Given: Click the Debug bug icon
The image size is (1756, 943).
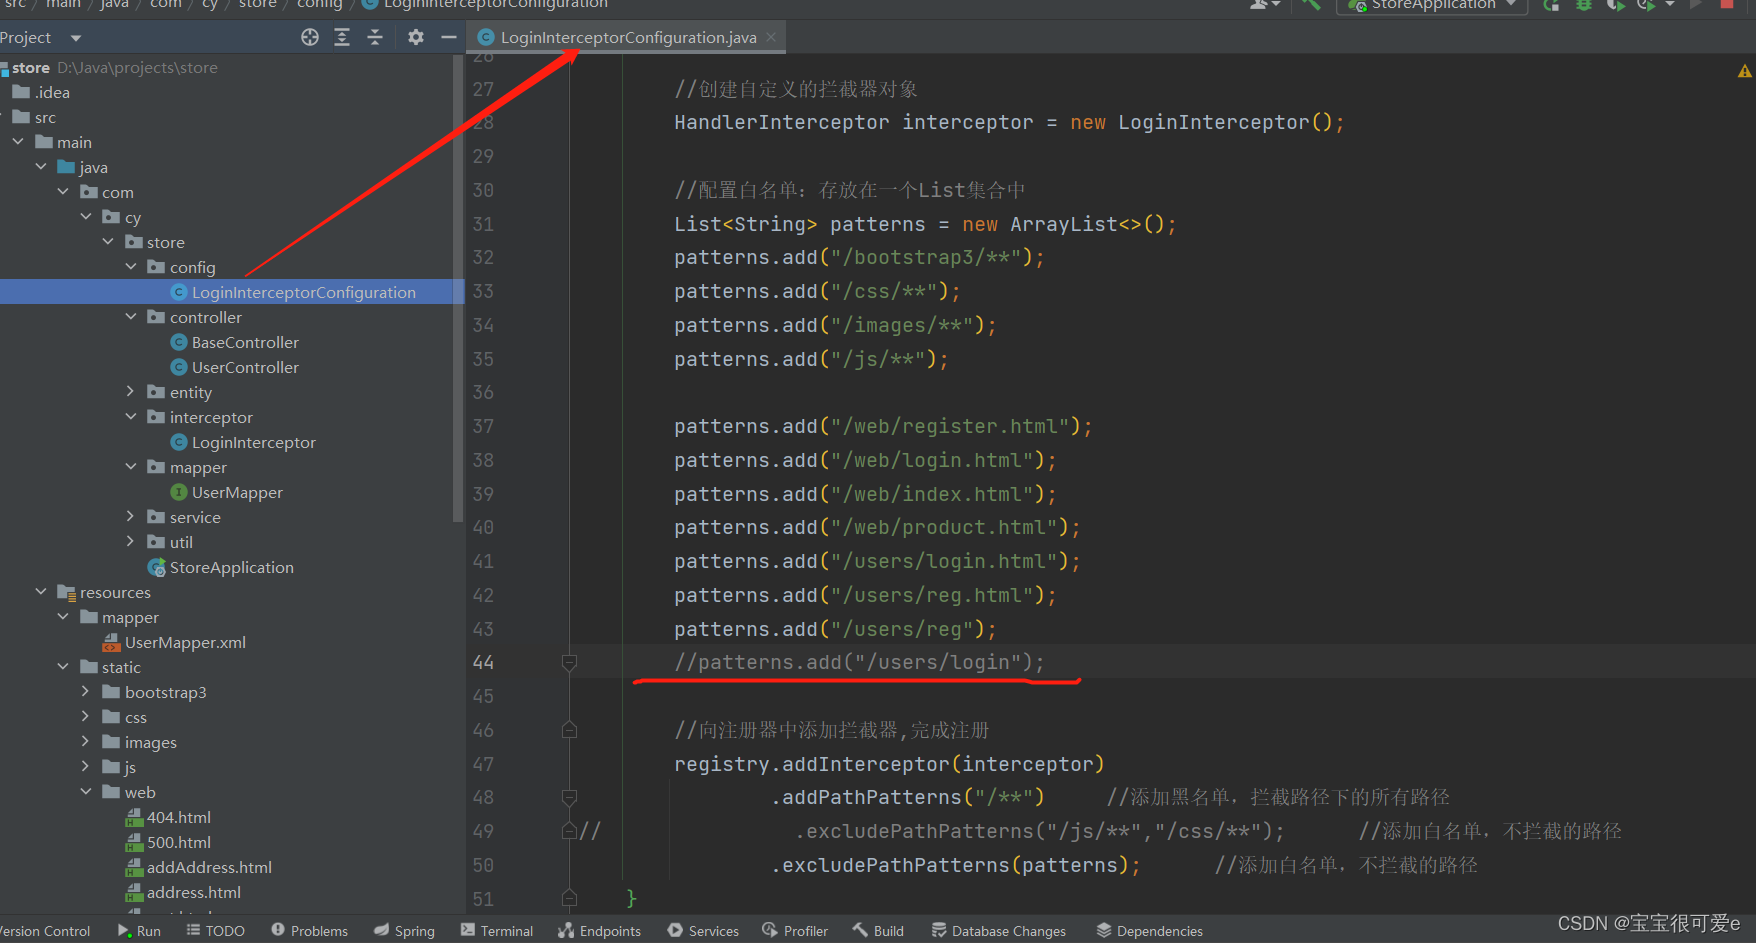Looking at the screenshot, I should pyautogui.click(x=1584, y=4).
